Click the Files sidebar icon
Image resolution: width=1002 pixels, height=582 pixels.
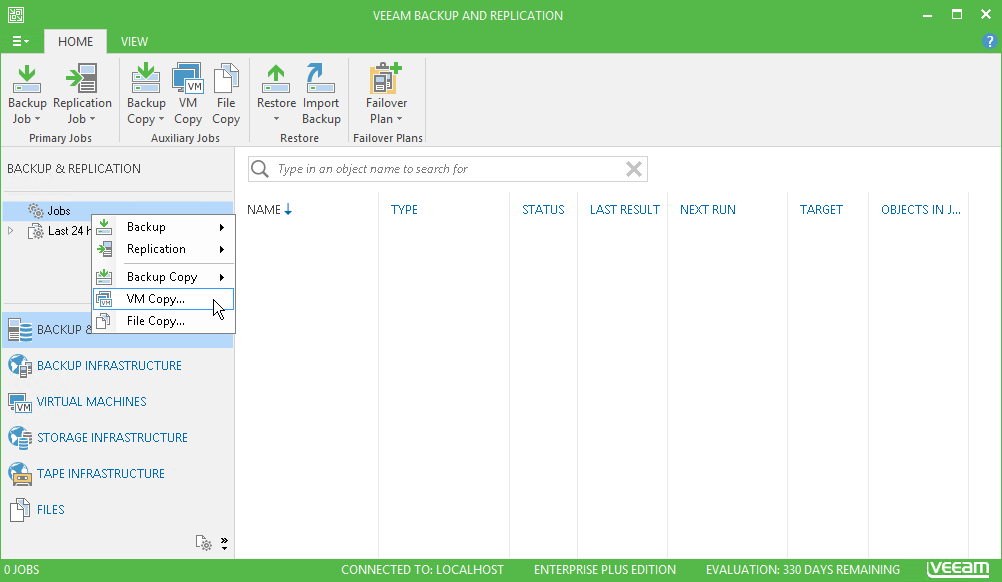[20, 510]
